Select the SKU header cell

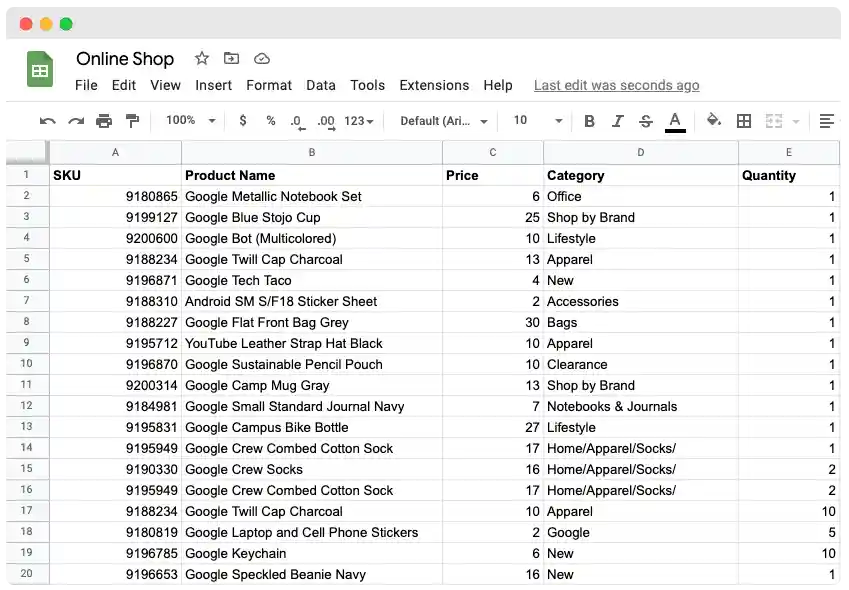(115, 175)
